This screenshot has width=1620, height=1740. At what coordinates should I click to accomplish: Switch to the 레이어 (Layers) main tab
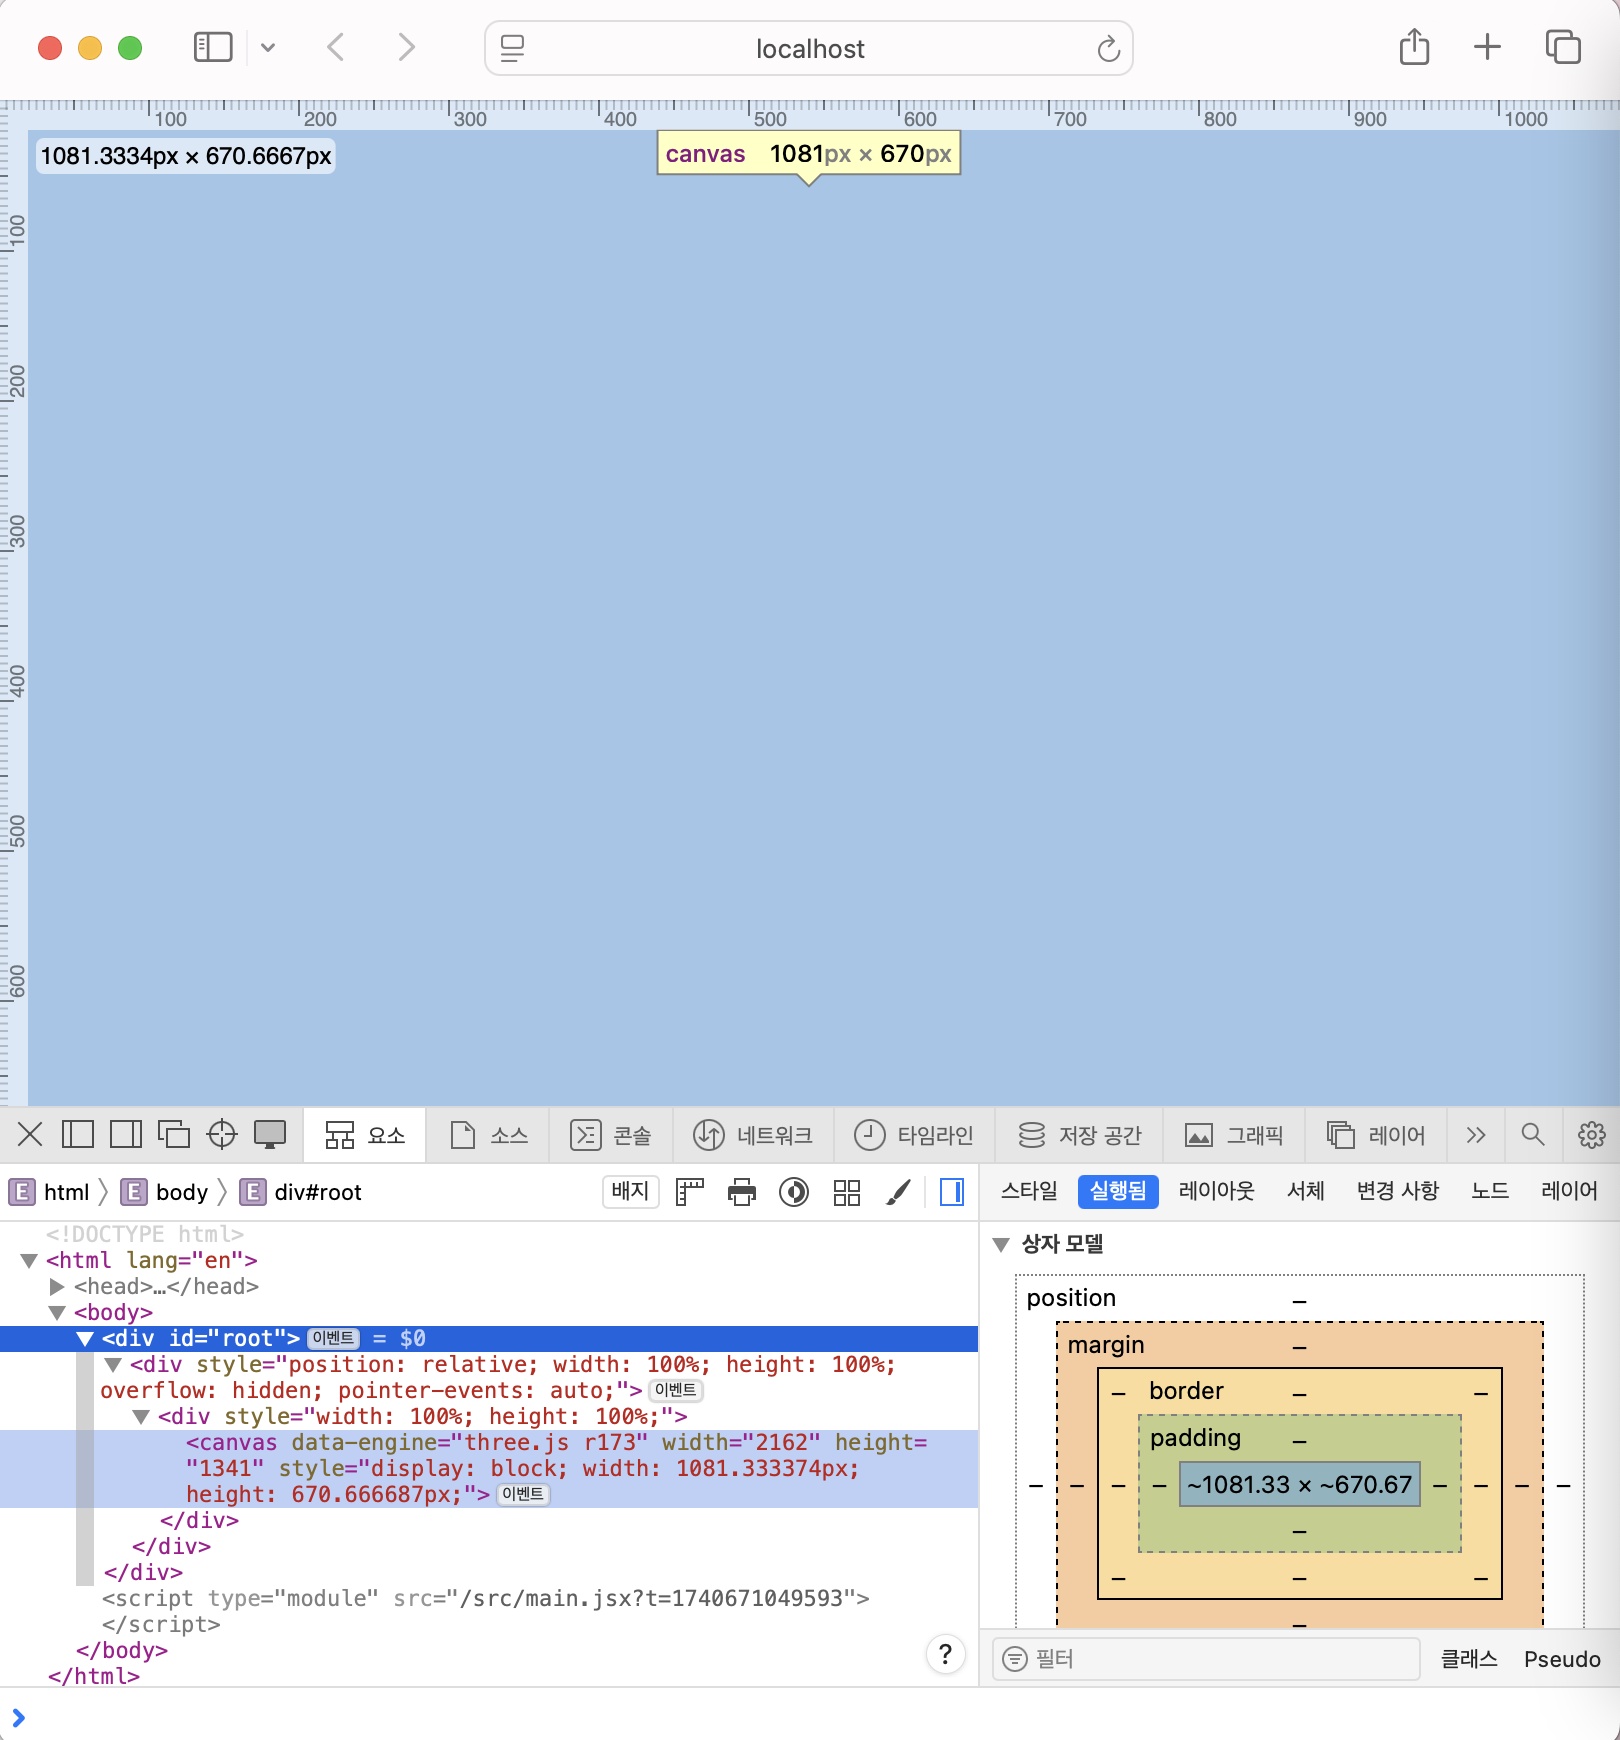[x=1376, y=1135]
